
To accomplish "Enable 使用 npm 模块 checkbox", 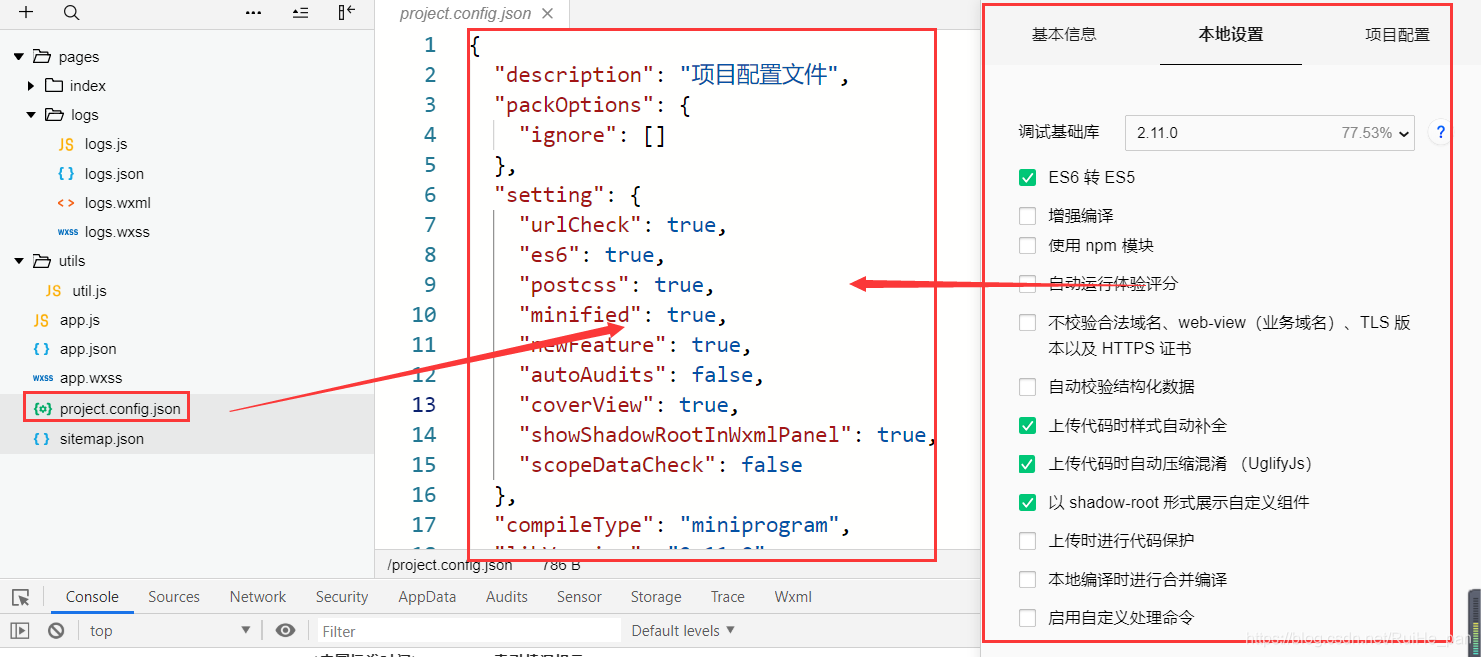I will tap(1027, 245).
